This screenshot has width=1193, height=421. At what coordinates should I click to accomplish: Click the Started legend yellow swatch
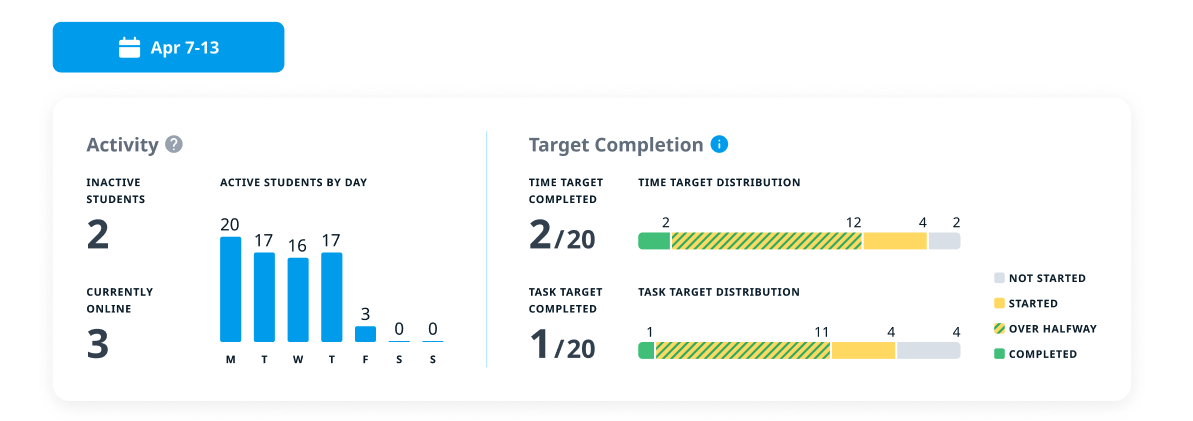(999, 303)
